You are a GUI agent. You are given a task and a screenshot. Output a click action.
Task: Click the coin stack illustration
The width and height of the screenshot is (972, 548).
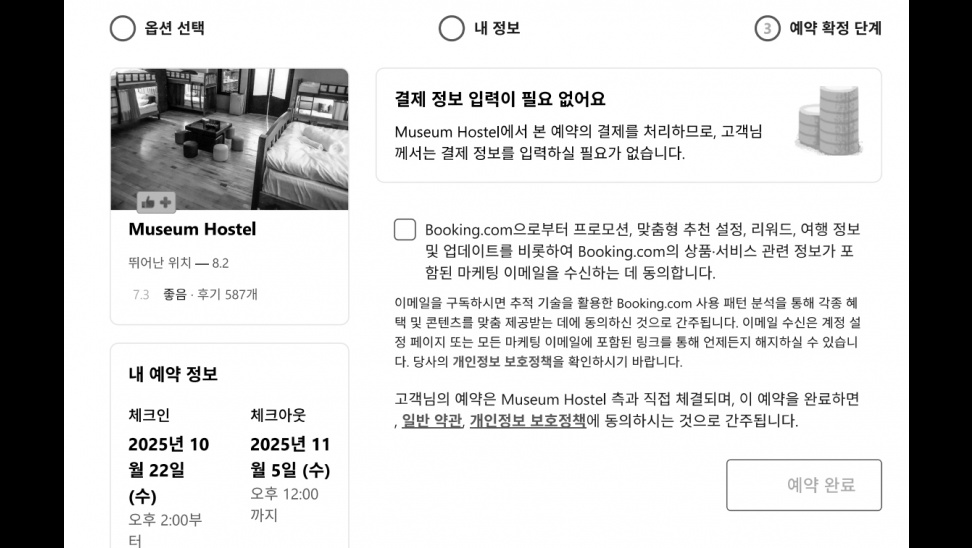[x=829, y=121]
